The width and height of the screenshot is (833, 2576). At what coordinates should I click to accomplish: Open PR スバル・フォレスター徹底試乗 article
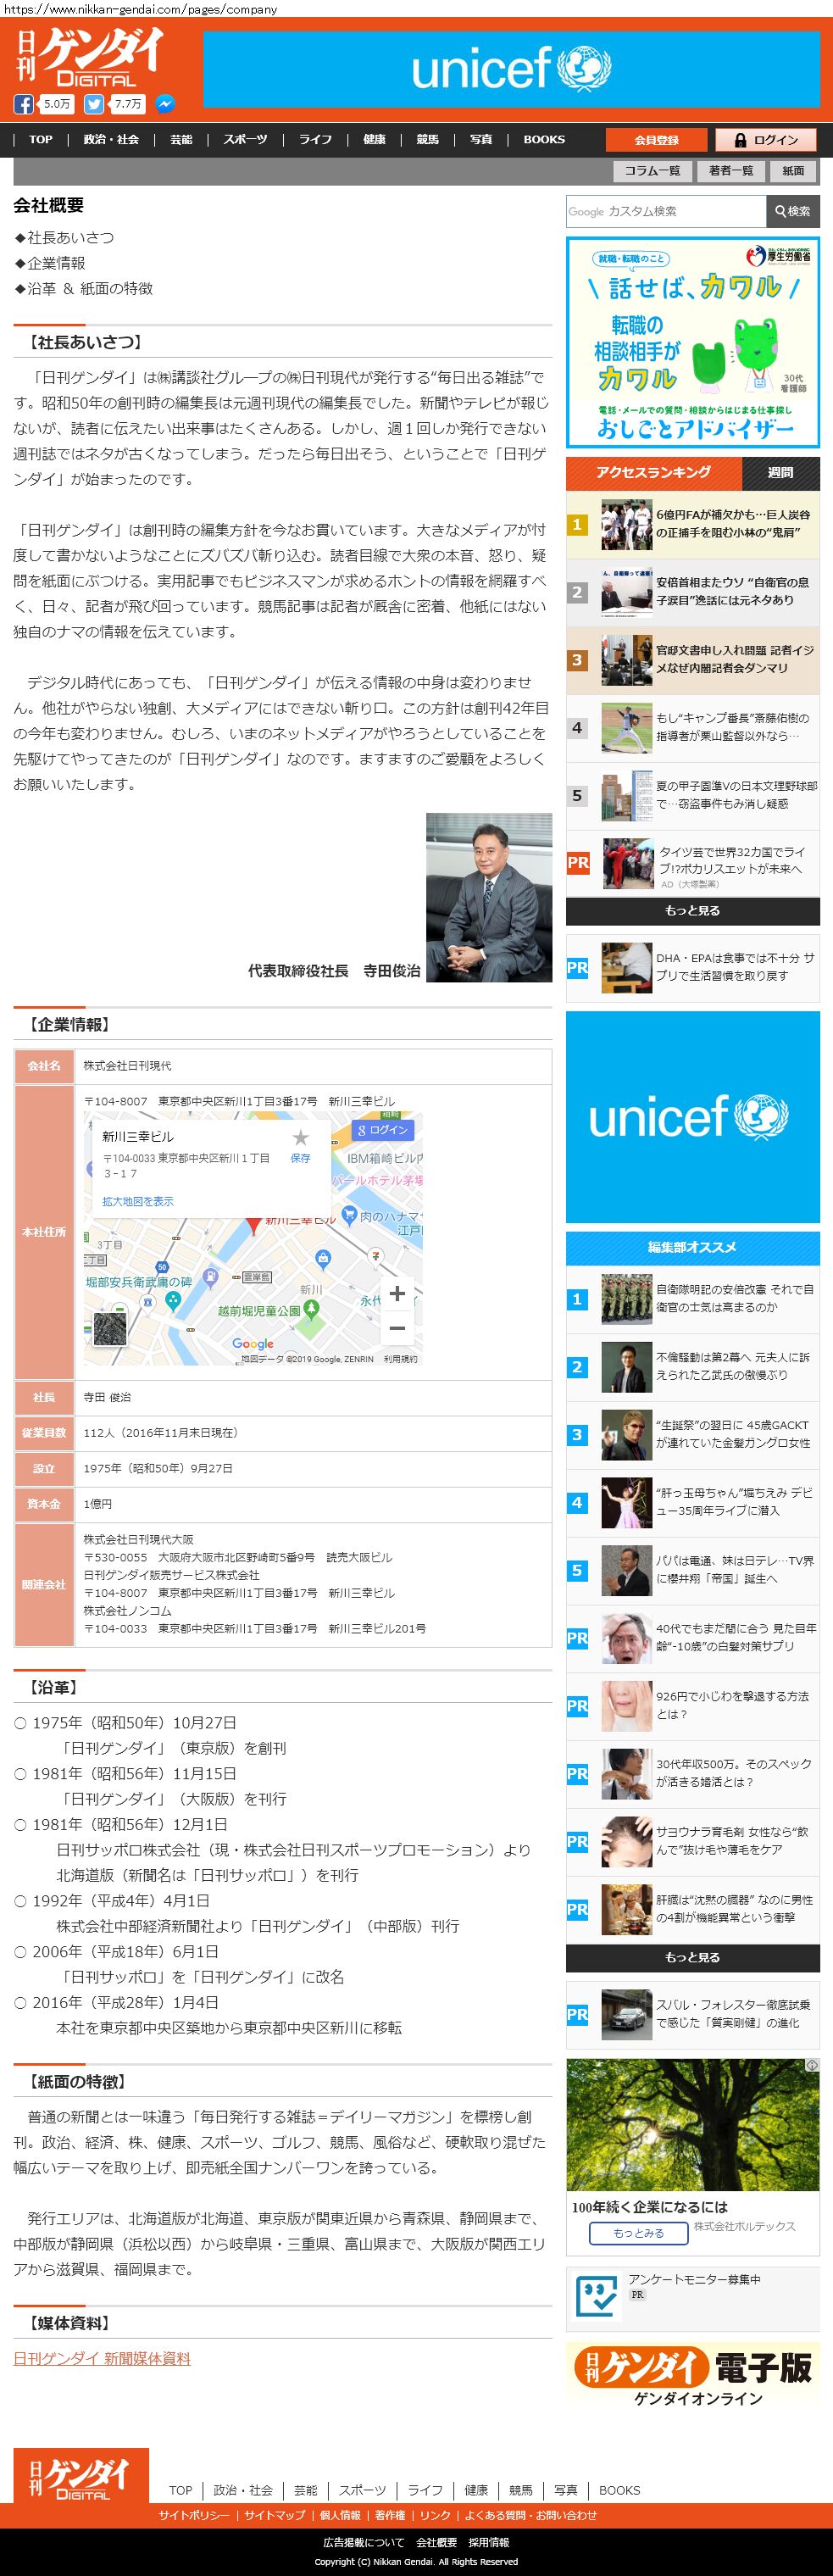(692, 2014)
